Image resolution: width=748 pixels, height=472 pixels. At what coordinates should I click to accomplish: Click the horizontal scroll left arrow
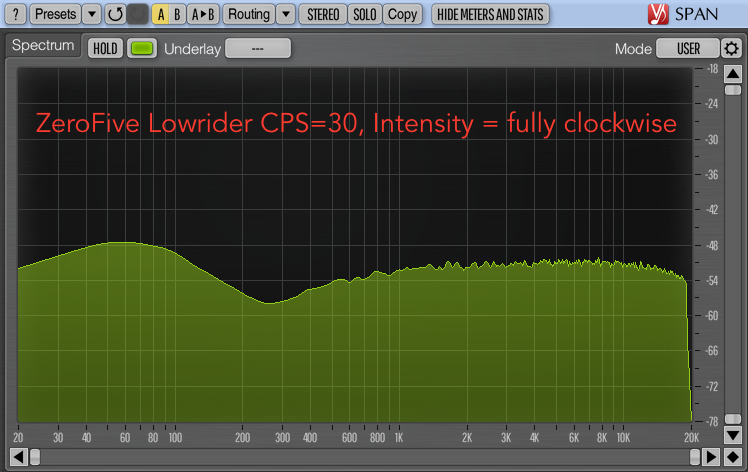pos(18,457)
